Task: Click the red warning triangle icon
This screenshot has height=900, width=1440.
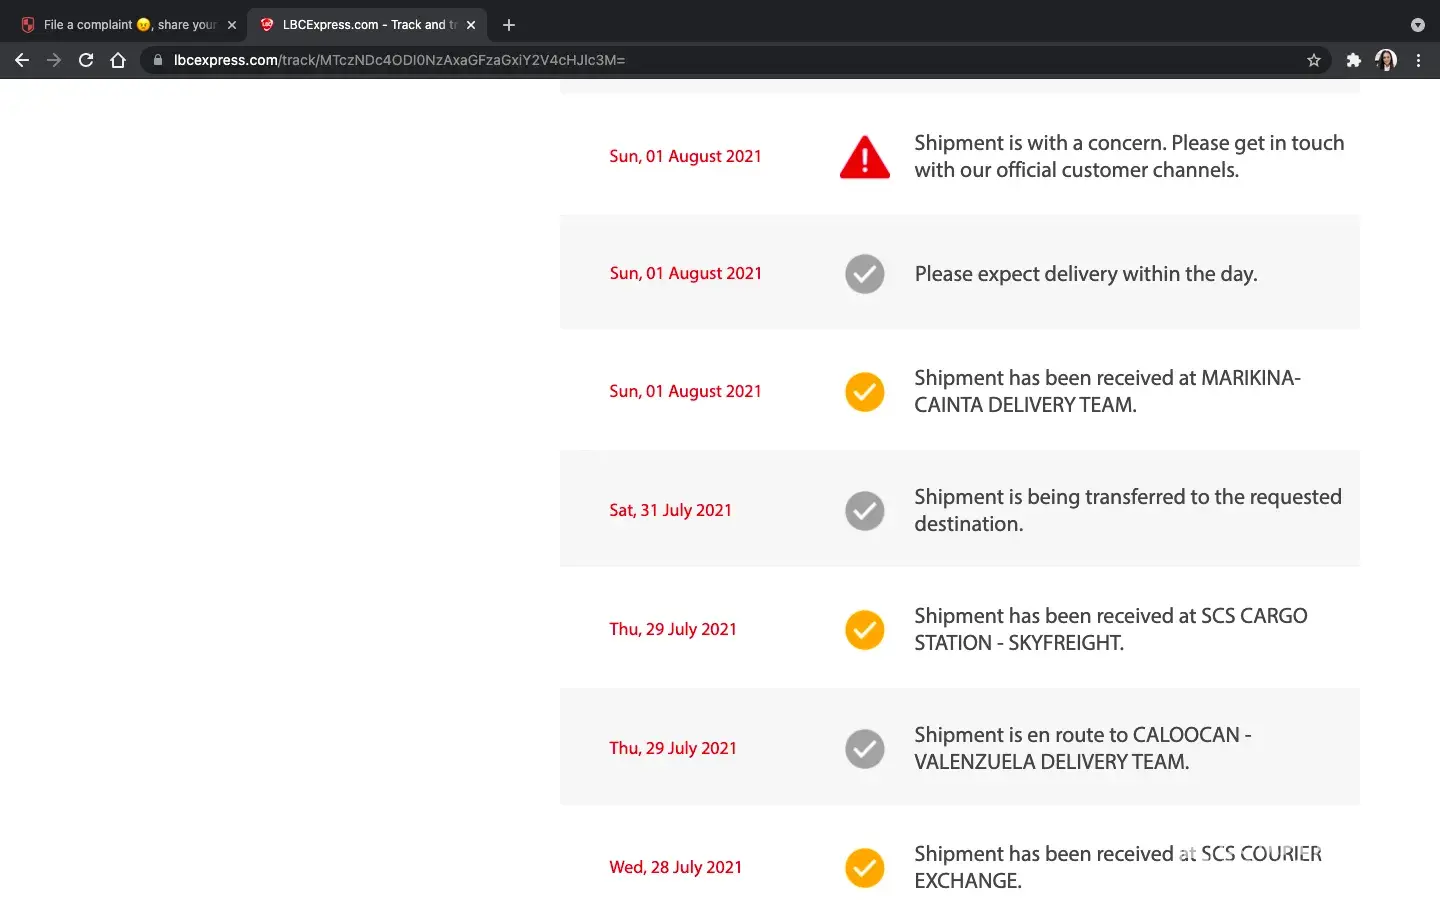Action: pos(864,158)
